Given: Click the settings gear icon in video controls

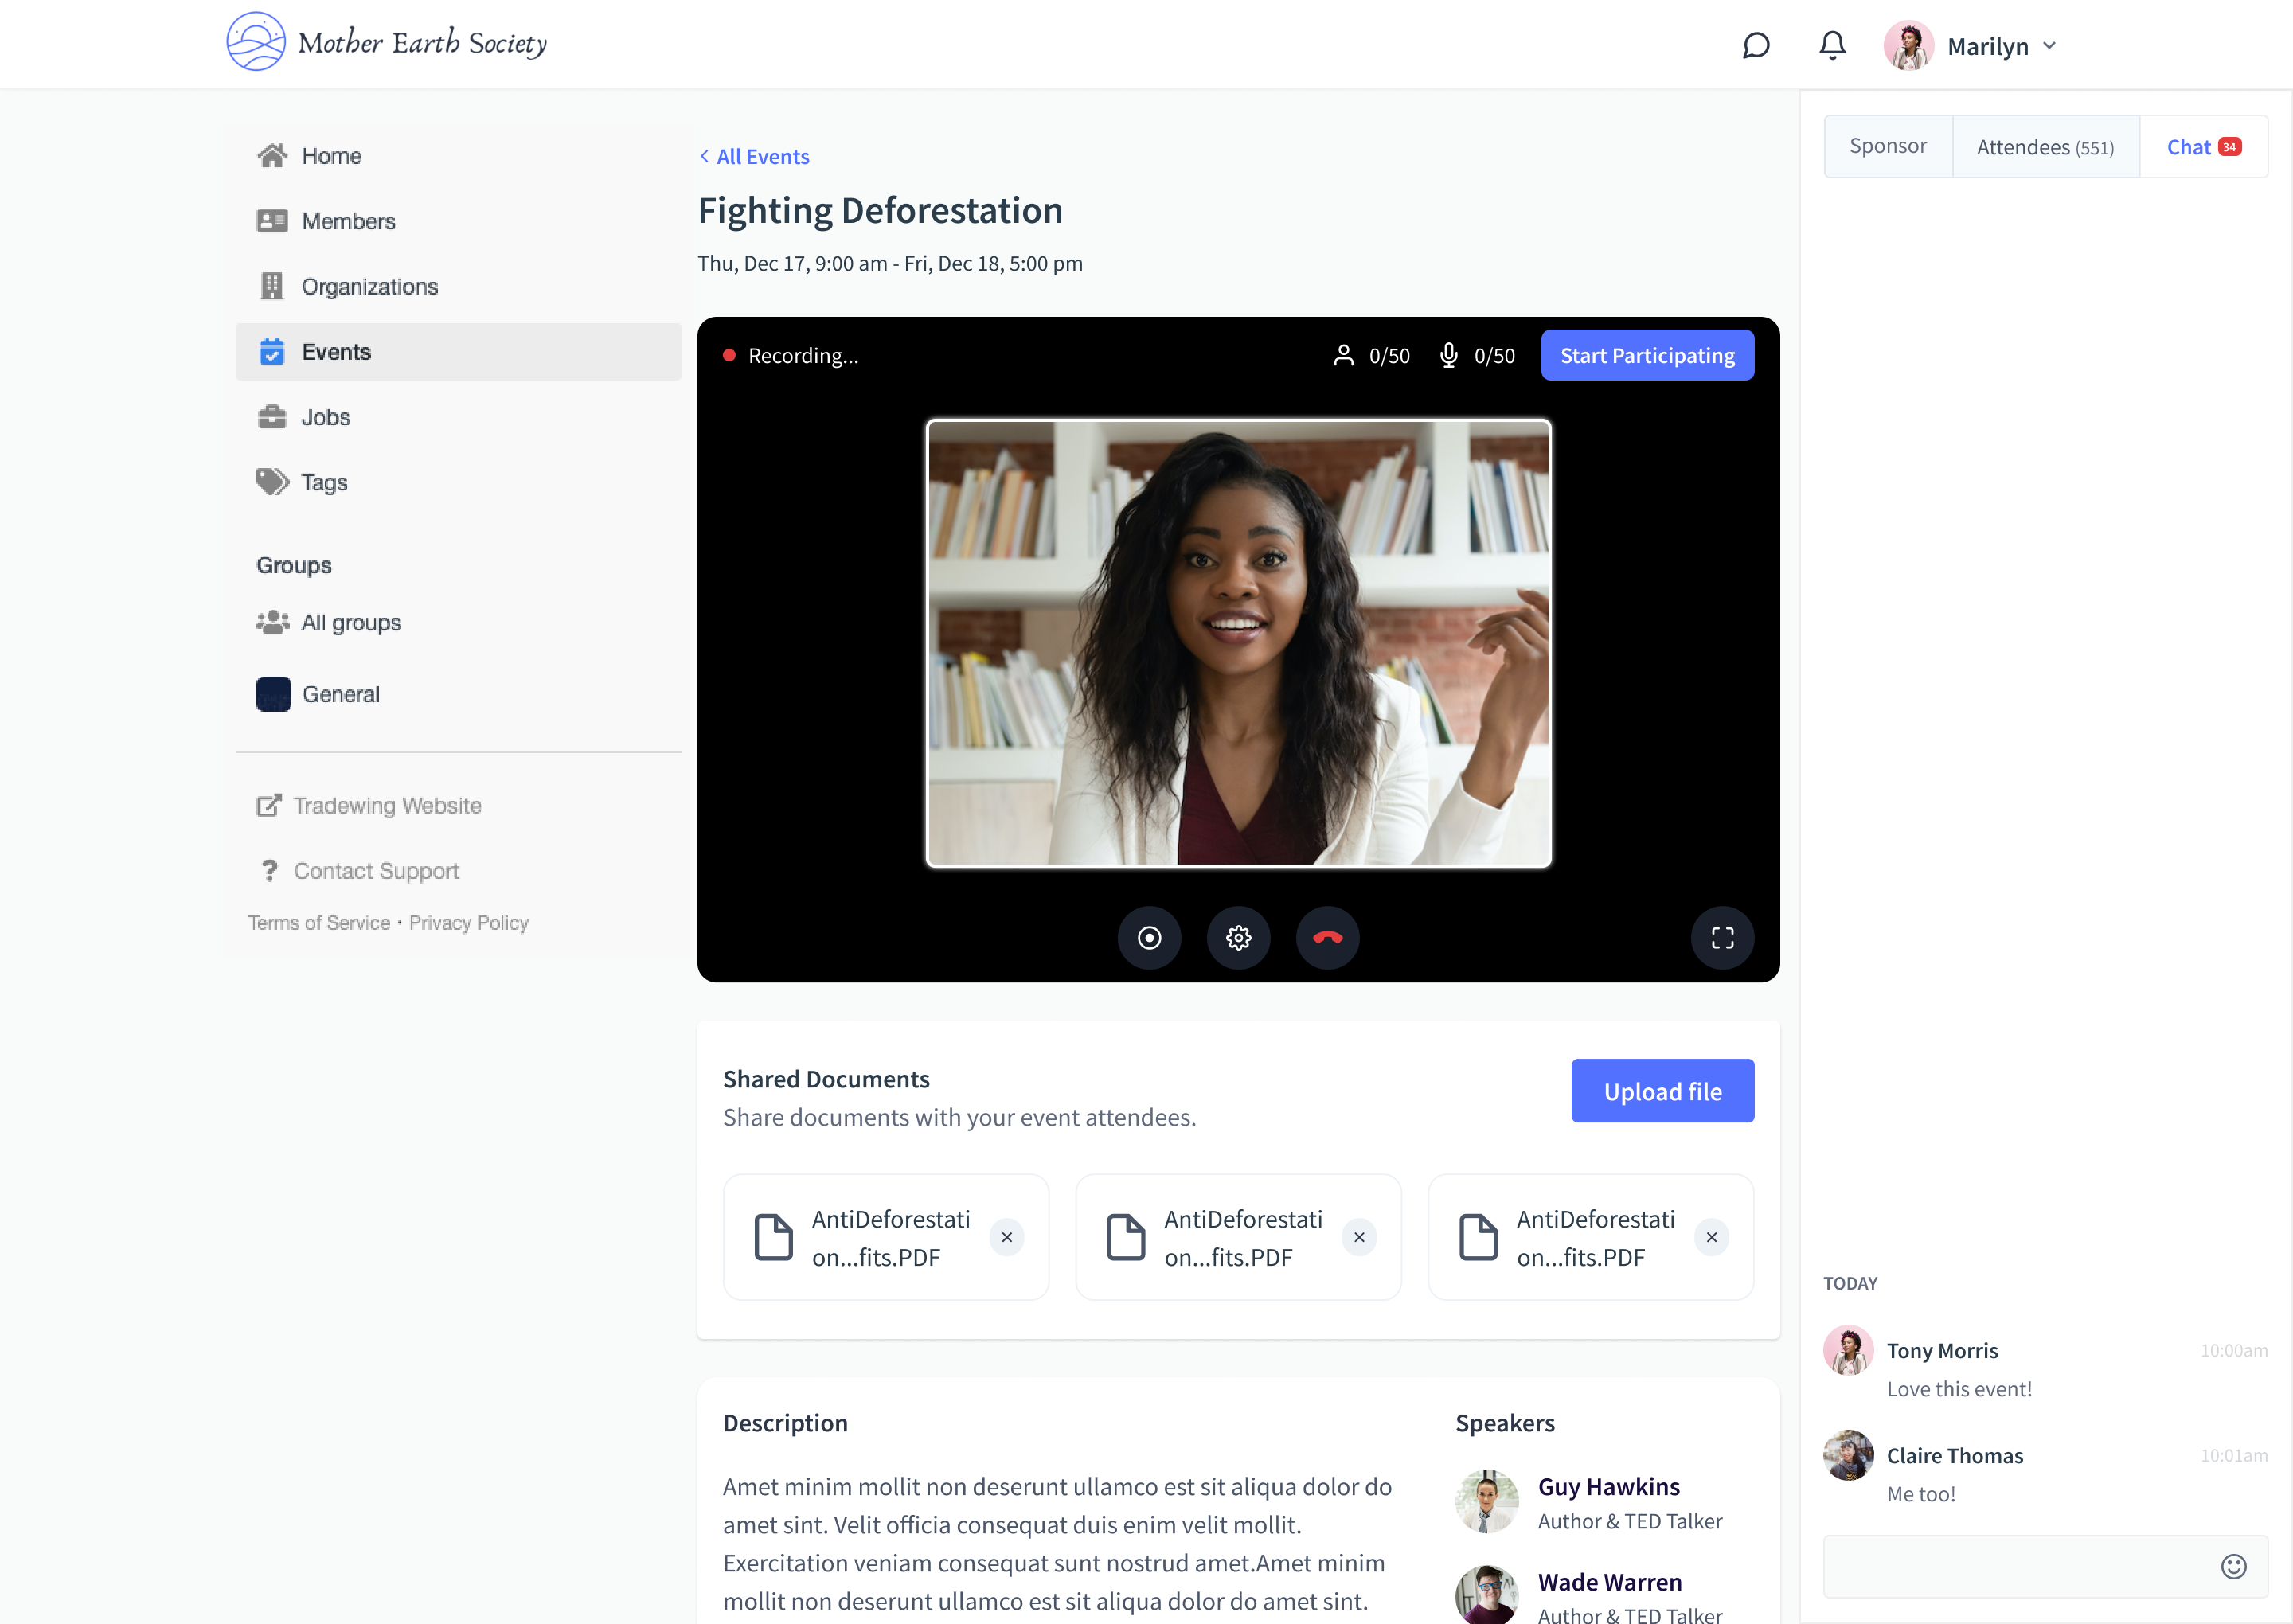Looking at the screenshot, I should (1239, 937).
